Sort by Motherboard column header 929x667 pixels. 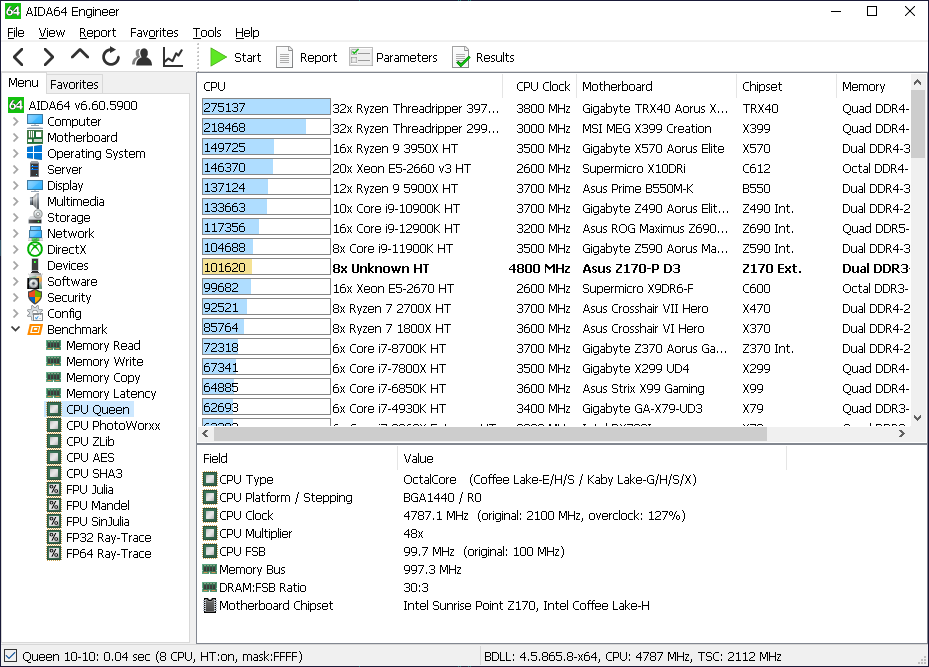pos(655,86)
